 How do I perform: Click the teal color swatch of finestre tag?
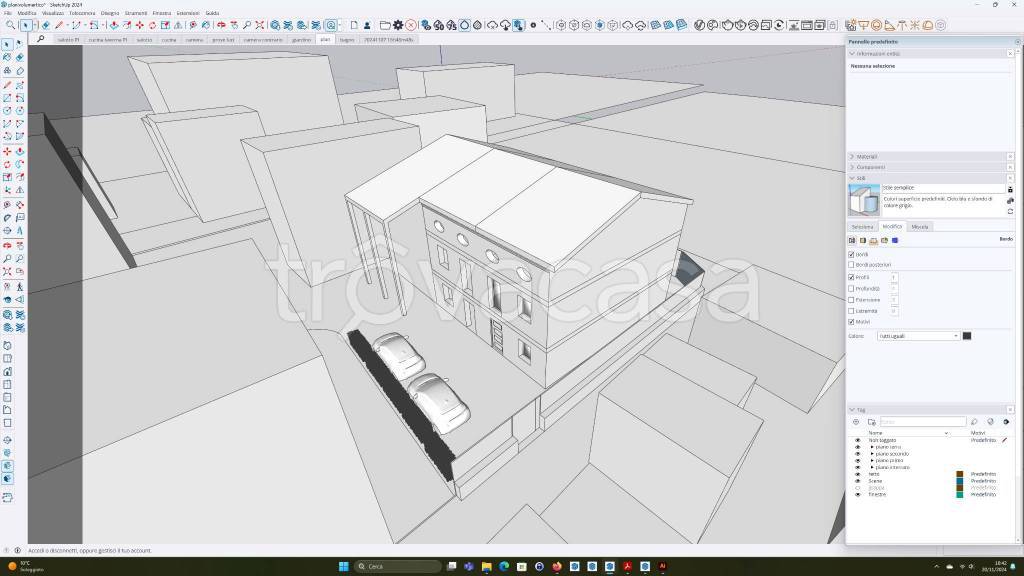click(960, 494)
